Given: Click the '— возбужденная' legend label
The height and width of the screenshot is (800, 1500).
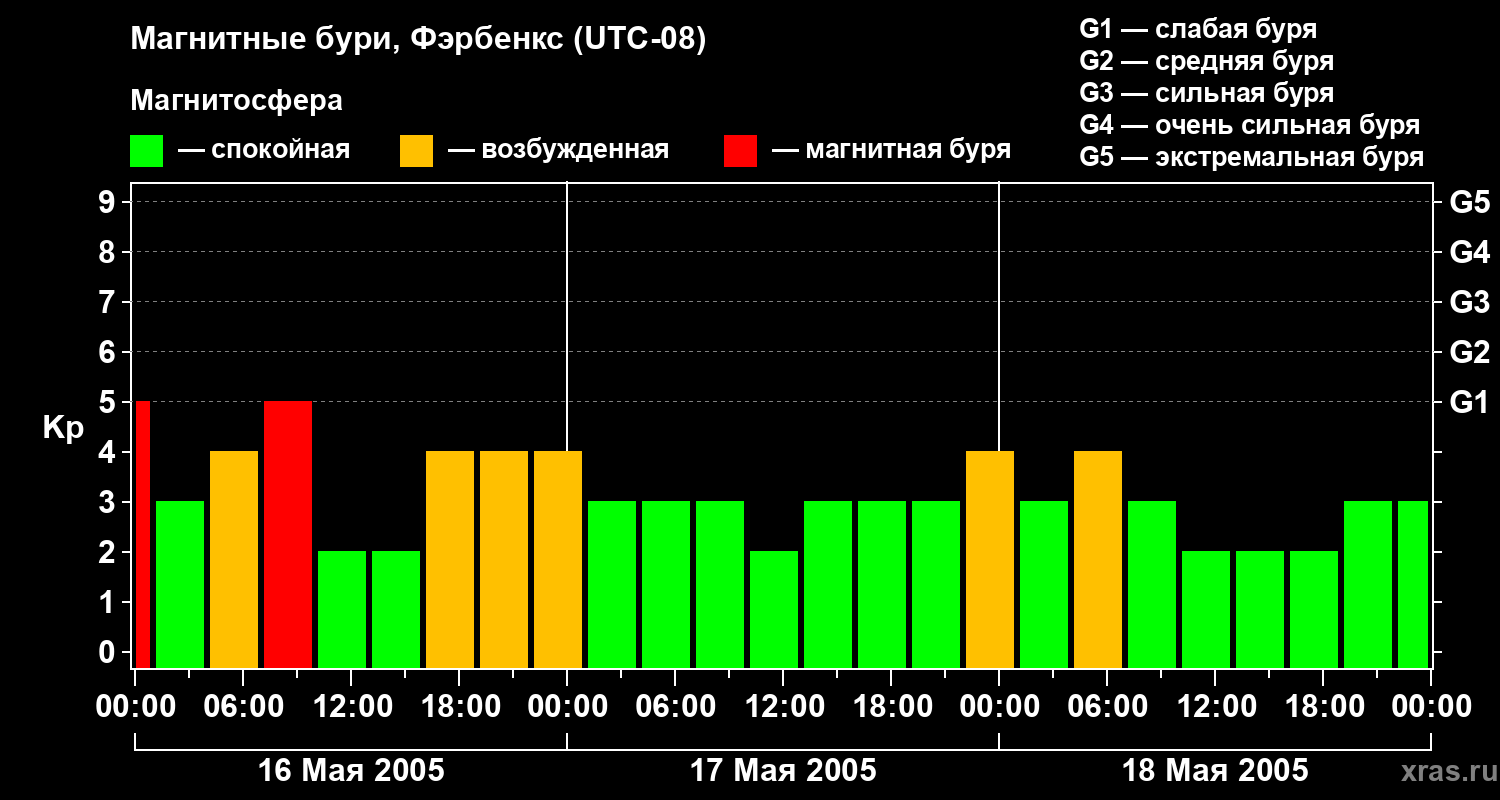Looking at the screenshot, I should pos(558,150).
